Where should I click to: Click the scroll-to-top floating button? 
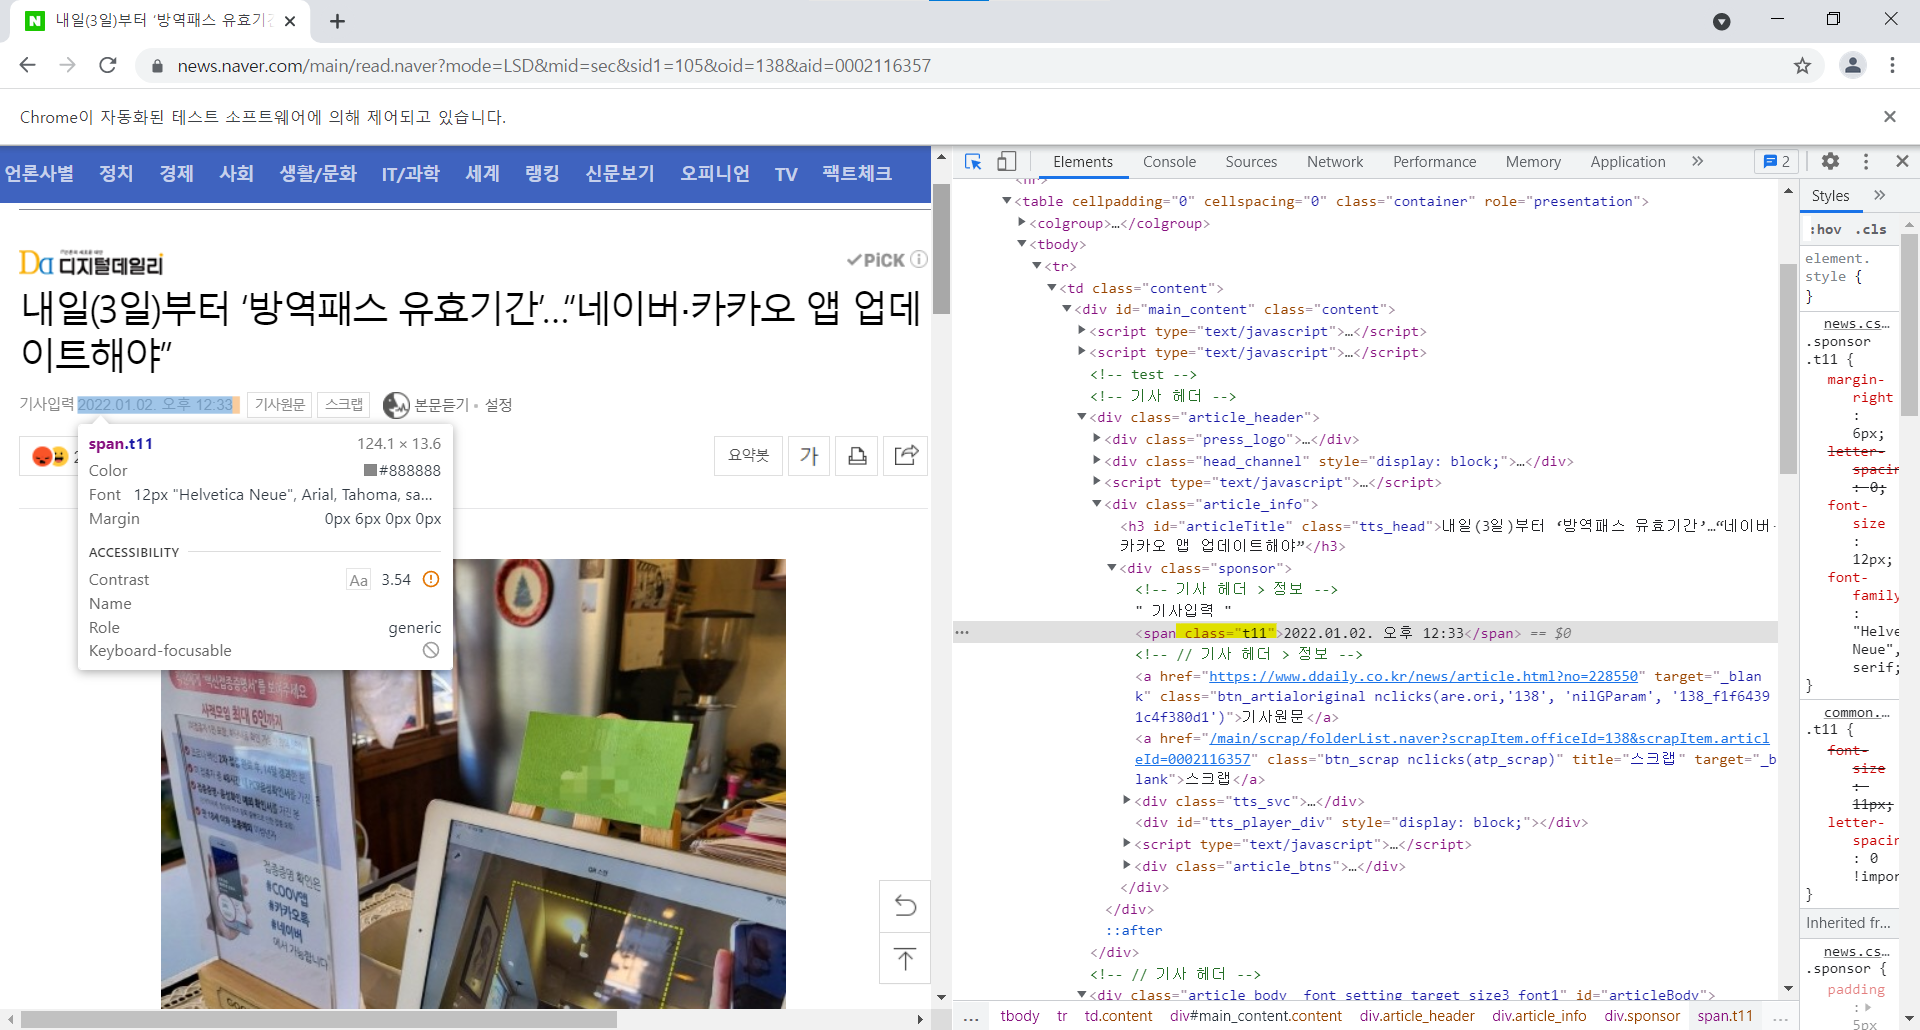coord(905,959)
